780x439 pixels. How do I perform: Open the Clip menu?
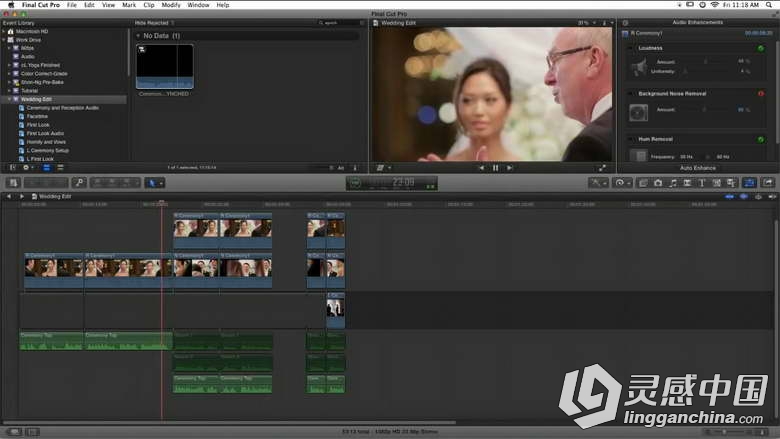(149, 5)
